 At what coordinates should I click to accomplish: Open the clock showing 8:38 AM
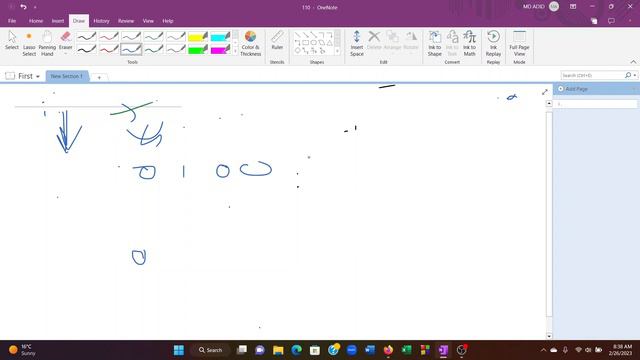tap(620, 350)
